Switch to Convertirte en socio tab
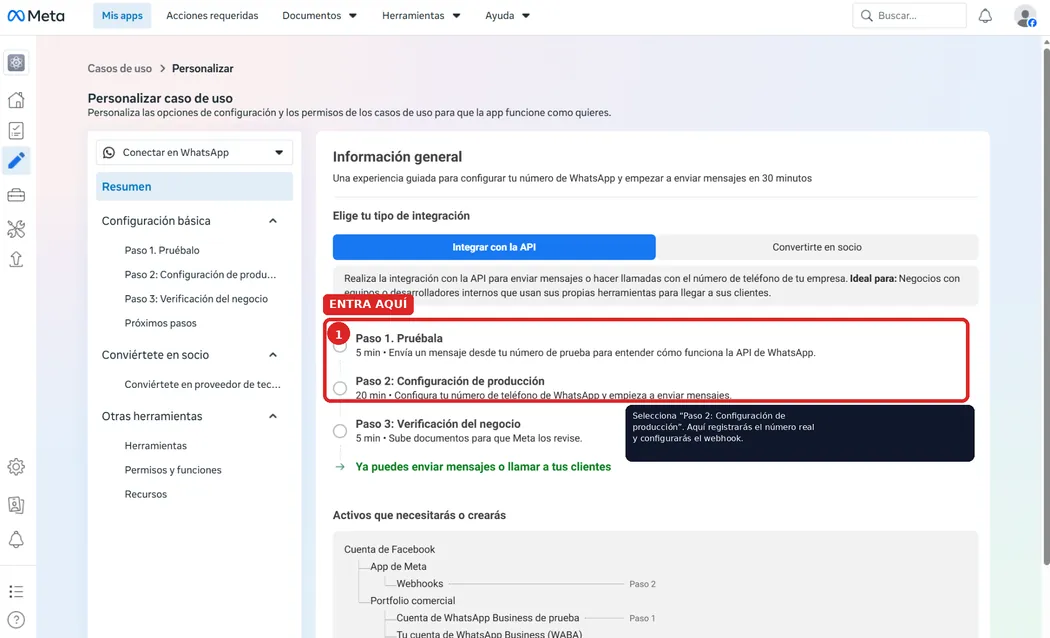Image resolution: width=1050 pixels, height=638 pixels. pyautogui.click(x=817, y=247)
